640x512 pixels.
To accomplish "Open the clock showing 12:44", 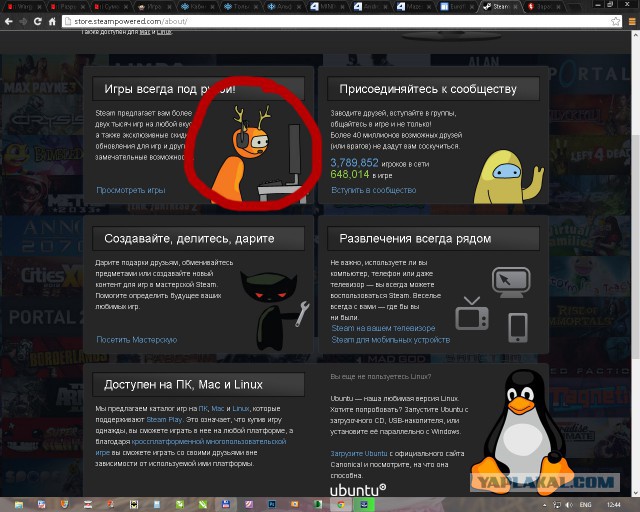I will [x=613, y=505].
